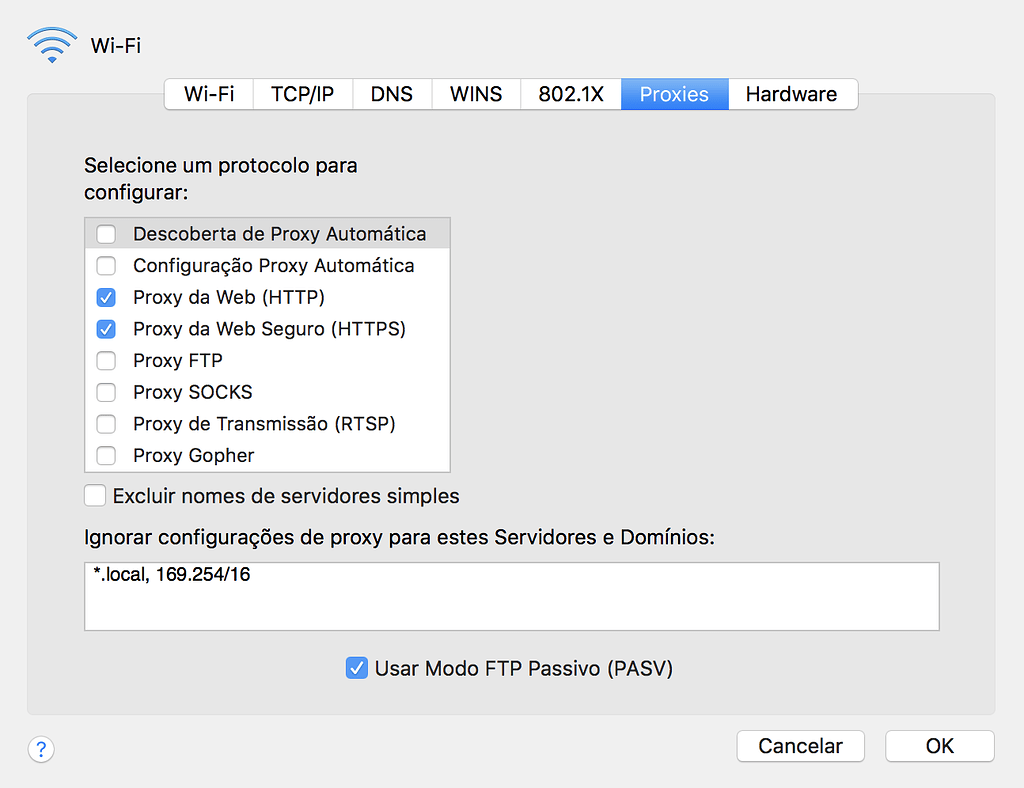This screenshot has width=1024, height=788.
Task: Check the Proxy FTP option
Action: pyautogui.click(x=106, y=360)
